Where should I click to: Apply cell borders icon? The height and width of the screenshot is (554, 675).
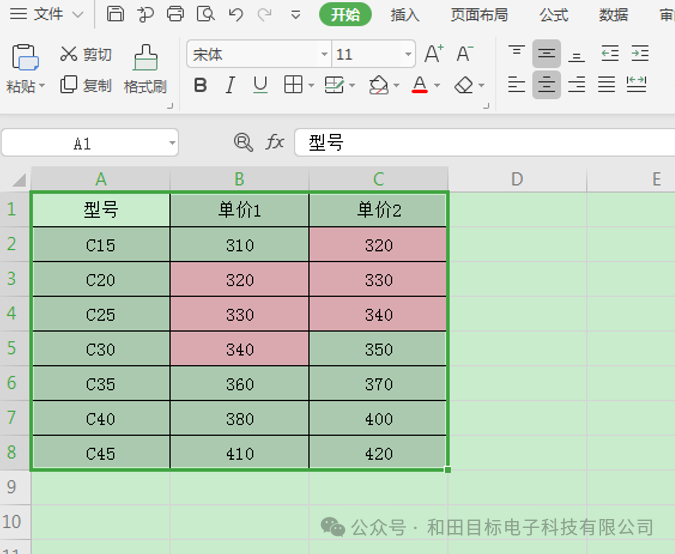tap(293, 85)
